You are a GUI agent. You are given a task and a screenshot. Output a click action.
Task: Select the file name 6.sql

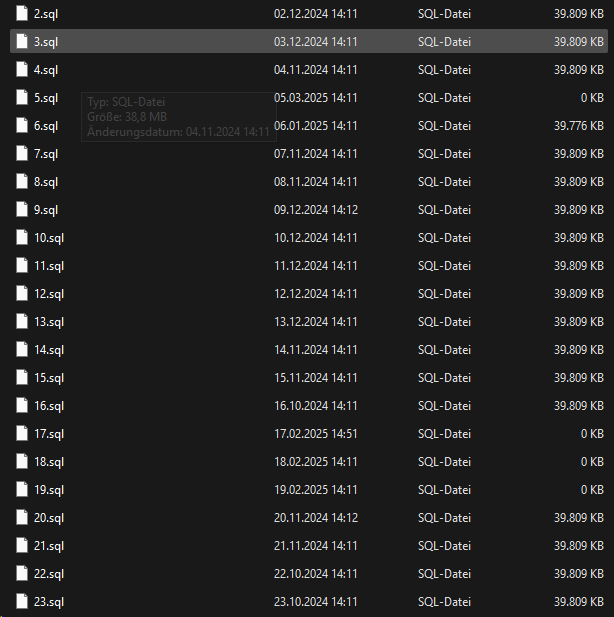click(46, 126)
